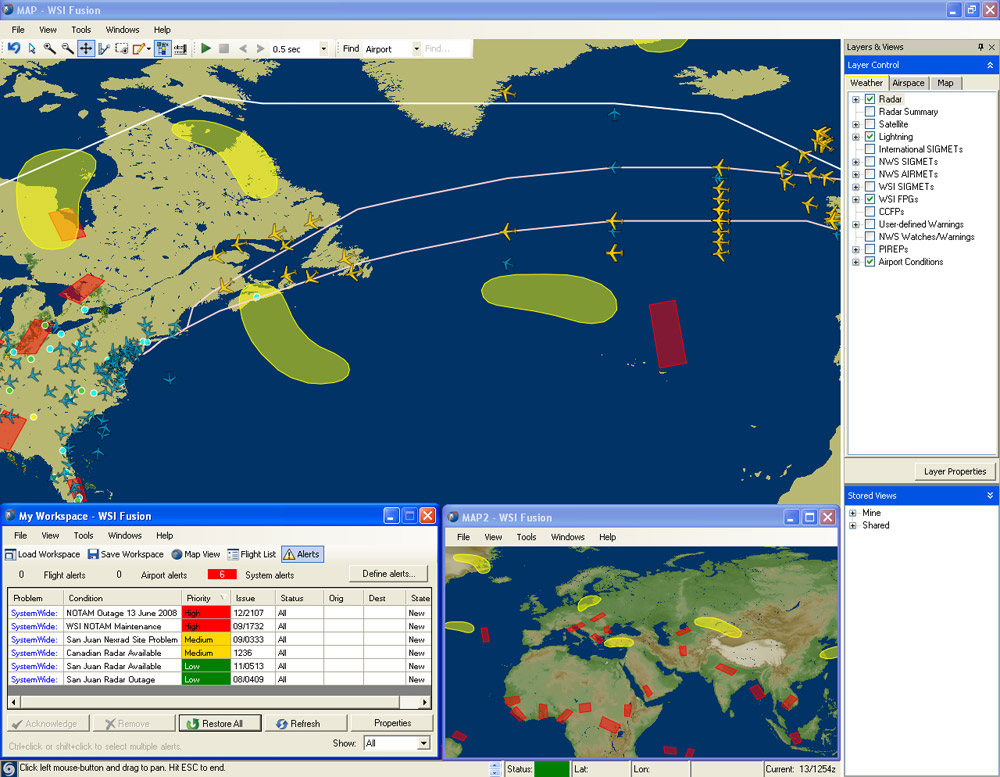Enable the Radar Summary layer
The width and height of the screenshot is (1000, 777).
870,112
